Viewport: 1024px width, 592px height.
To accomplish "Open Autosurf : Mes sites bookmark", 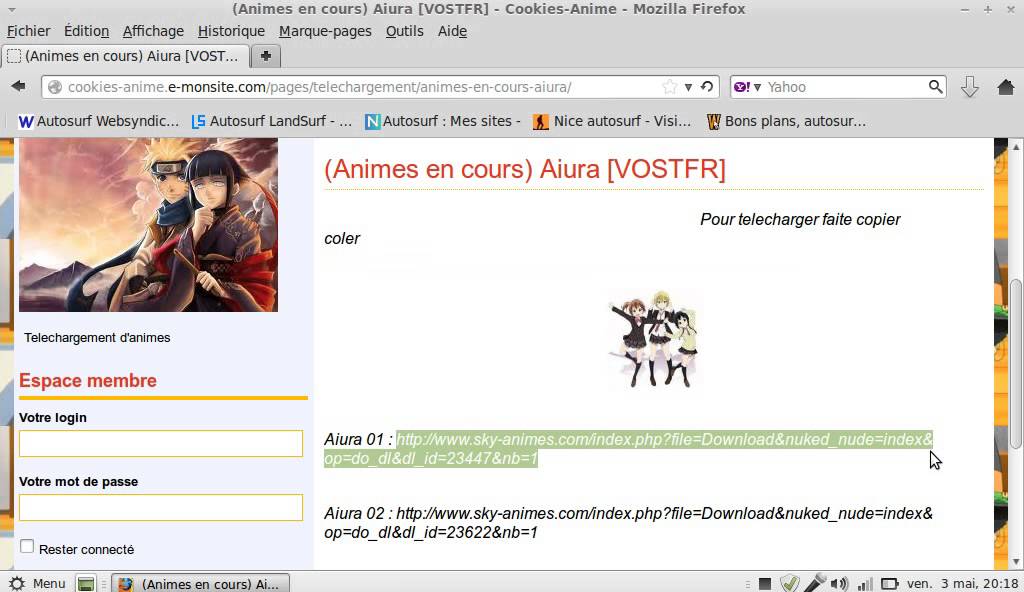I will coord(443,122).
